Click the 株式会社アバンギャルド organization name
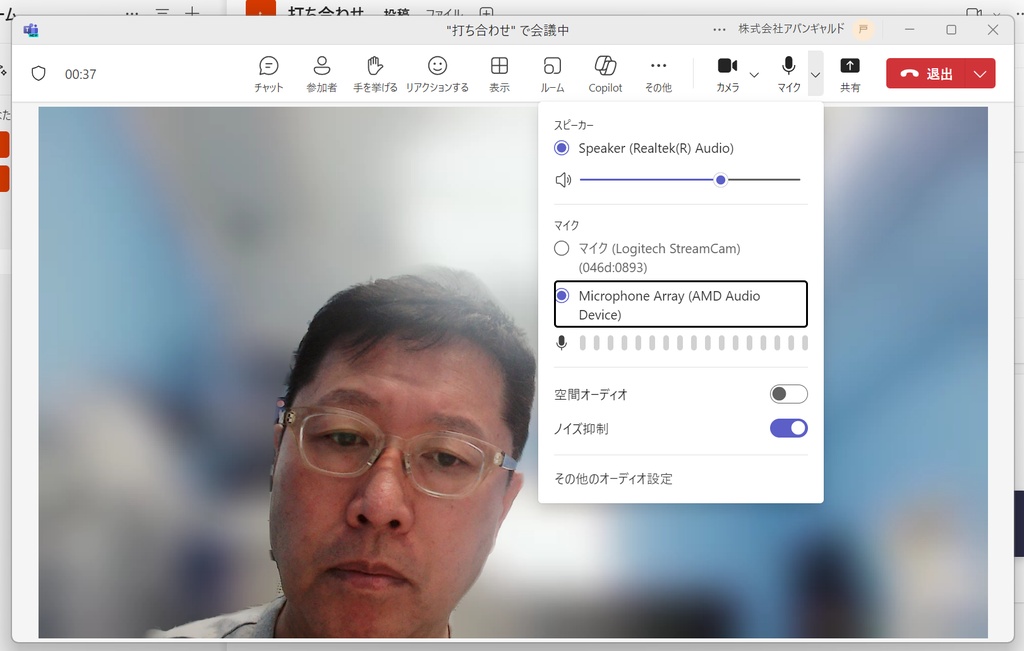 tap(791, 29)
